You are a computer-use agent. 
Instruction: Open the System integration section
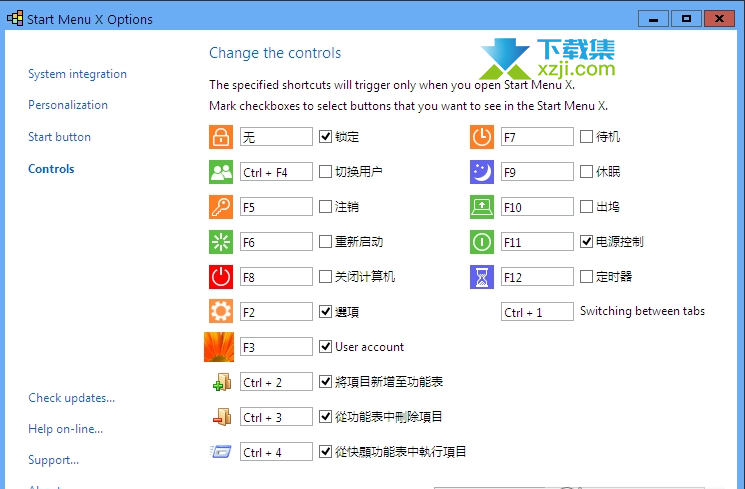pyautogui.click(x=77, y=74)
